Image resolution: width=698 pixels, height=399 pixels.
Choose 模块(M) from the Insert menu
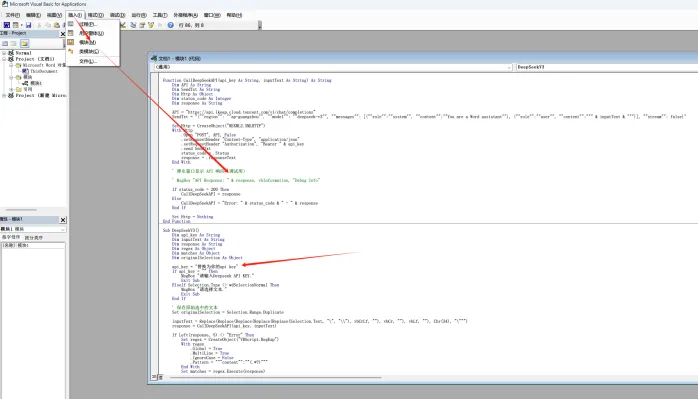pyautogui.click(x=93, y=42)
